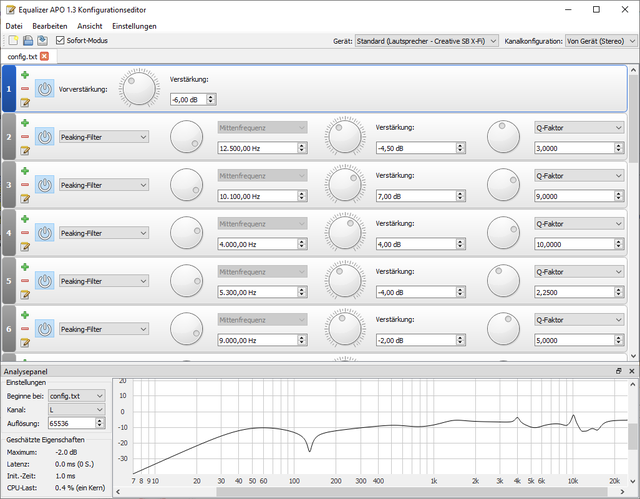Open the Kanal dropdown in Analysepanel
Screen dimensions: 640x499
tap(77, 410)
